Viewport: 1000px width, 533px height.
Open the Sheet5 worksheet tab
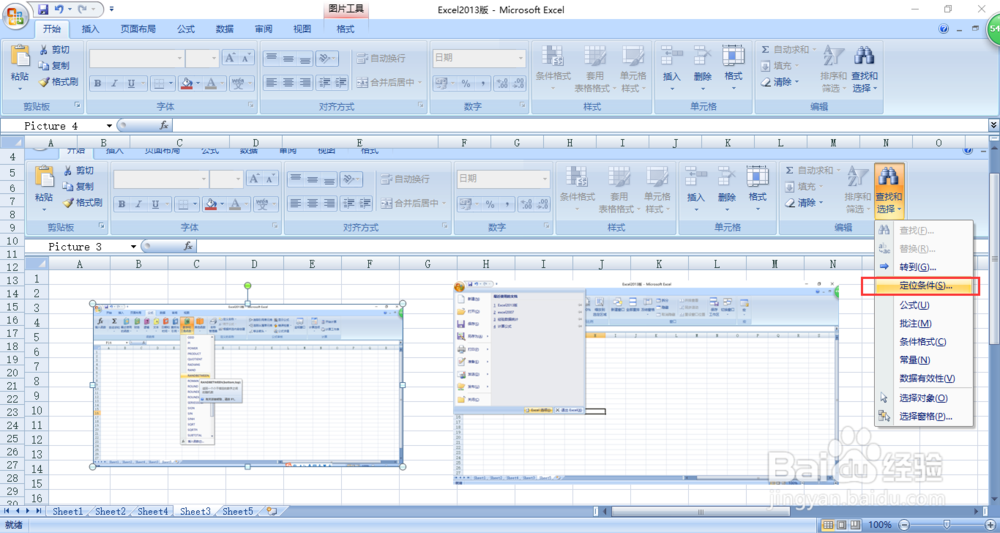237,511
